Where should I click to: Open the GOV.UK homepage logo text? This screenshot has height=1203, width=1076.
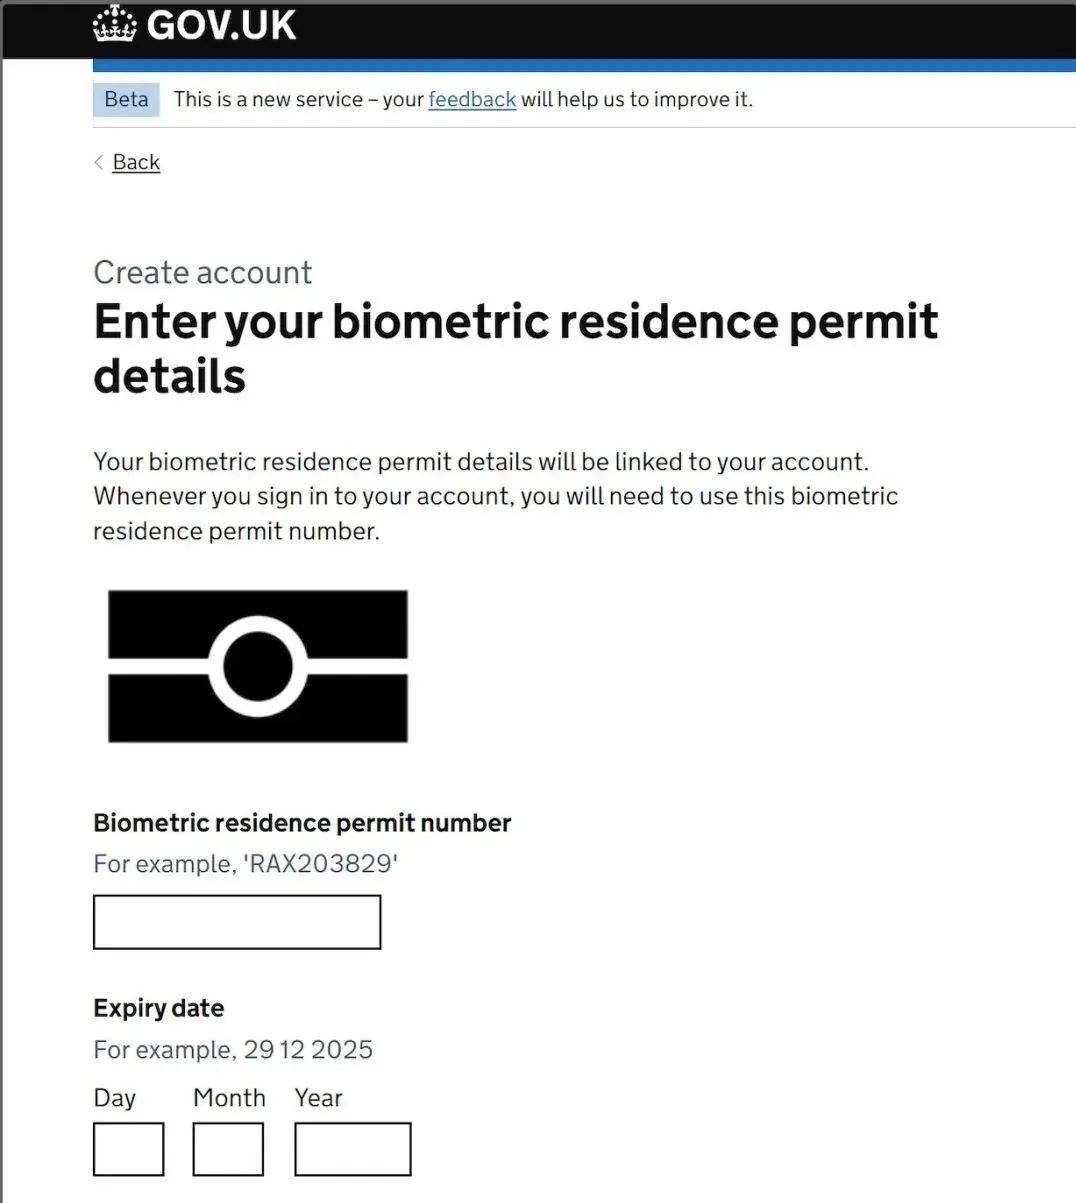click(x=222, y=25)
